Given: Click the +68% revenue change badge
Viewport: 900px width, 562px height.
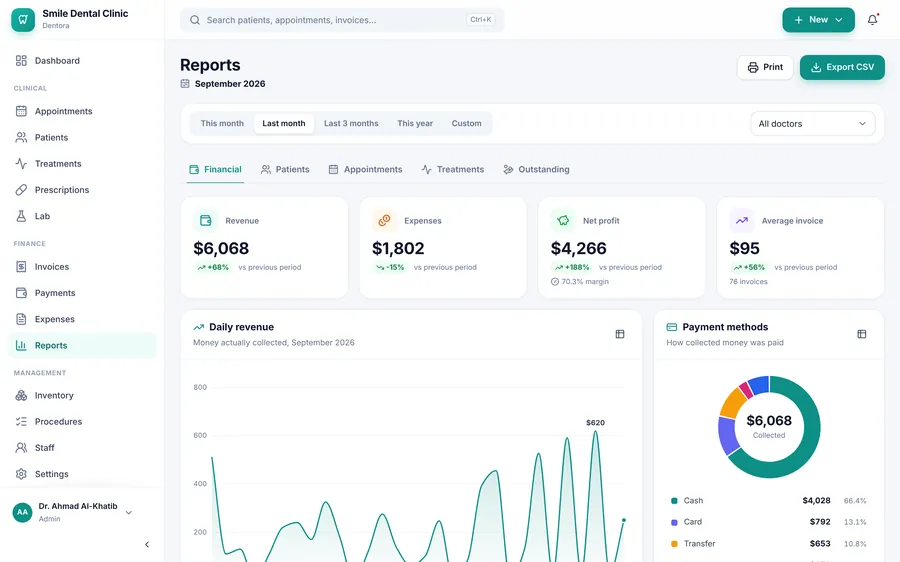Looking at the screenshot, I should [x=213, y=268].
